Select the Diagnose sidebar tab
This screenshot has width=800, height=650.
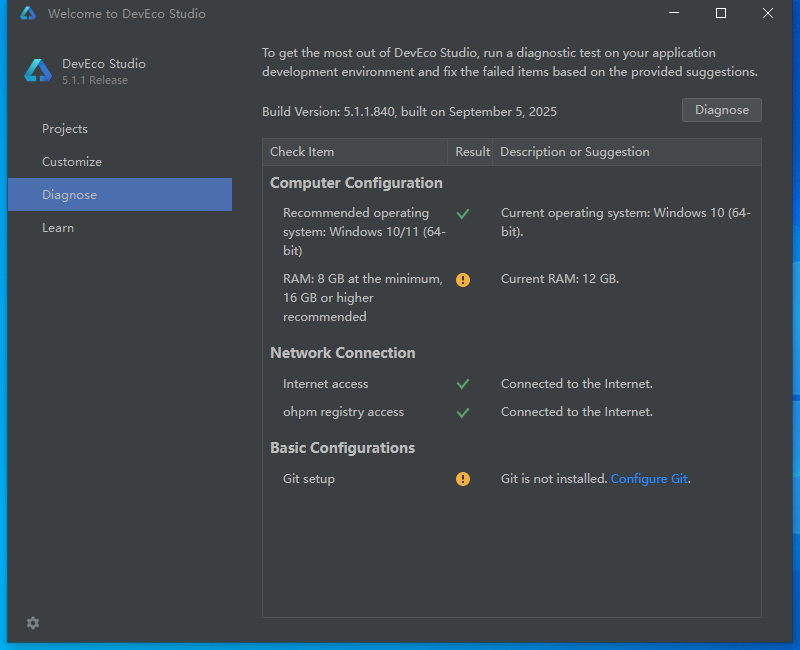pyautogui.click(x=120, y=194)
